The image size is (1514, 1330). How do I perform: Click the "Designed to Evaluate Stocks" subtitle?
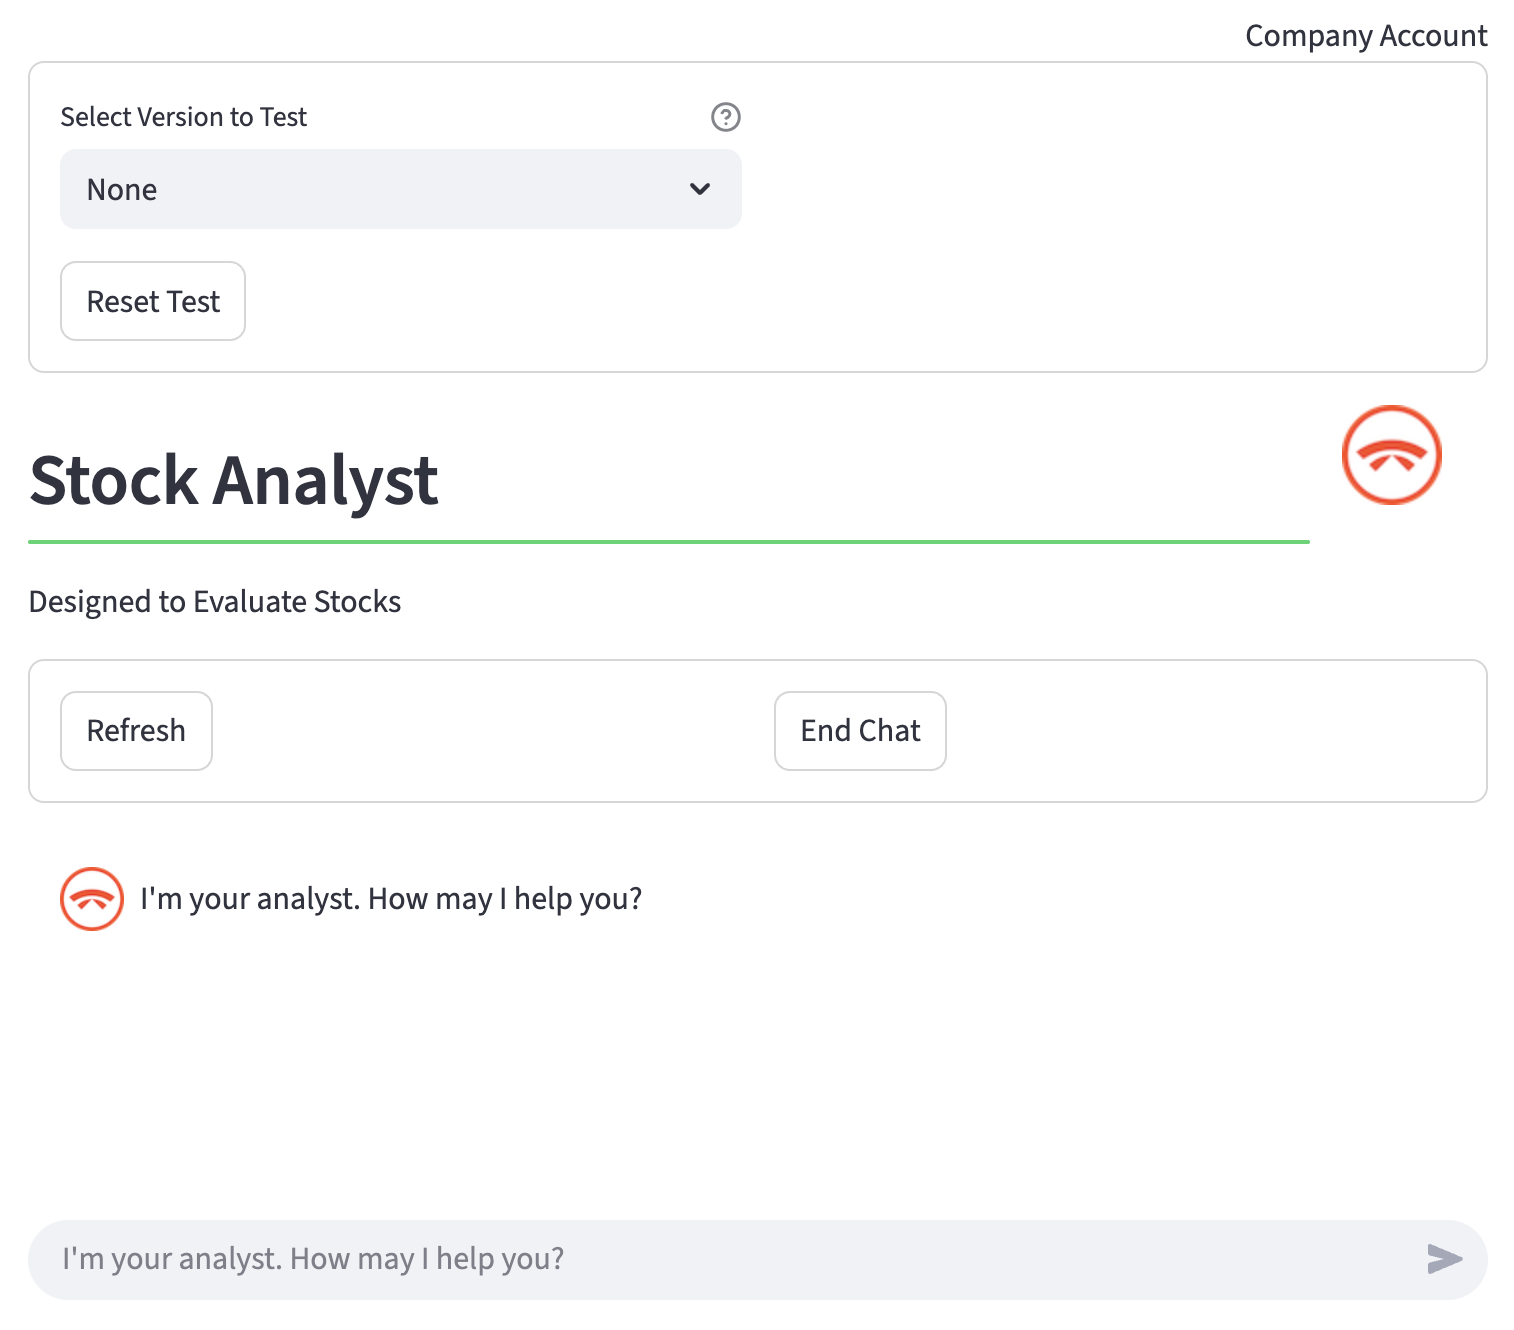(x=215, y=602)
